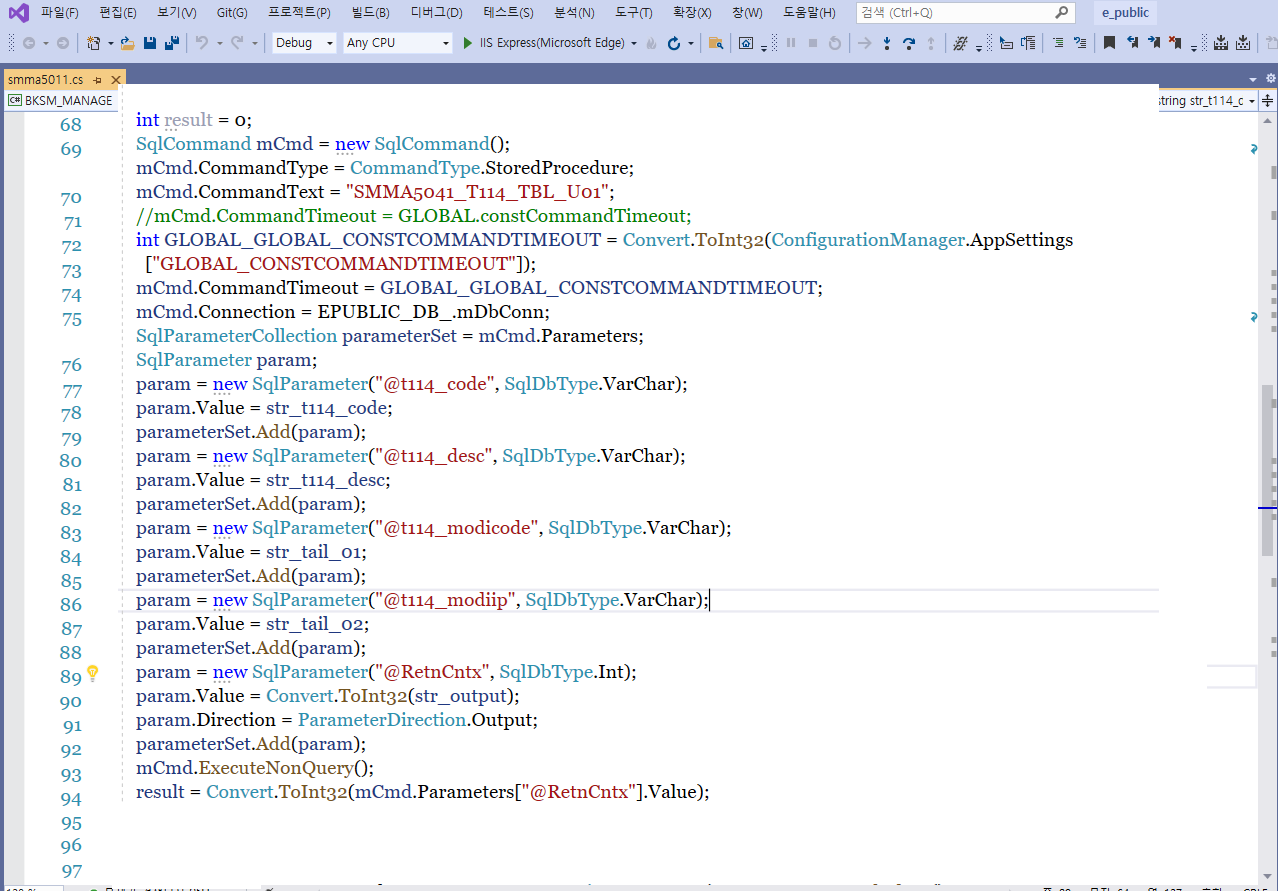Click the SqlParameterCollection type name

point(237,336)
